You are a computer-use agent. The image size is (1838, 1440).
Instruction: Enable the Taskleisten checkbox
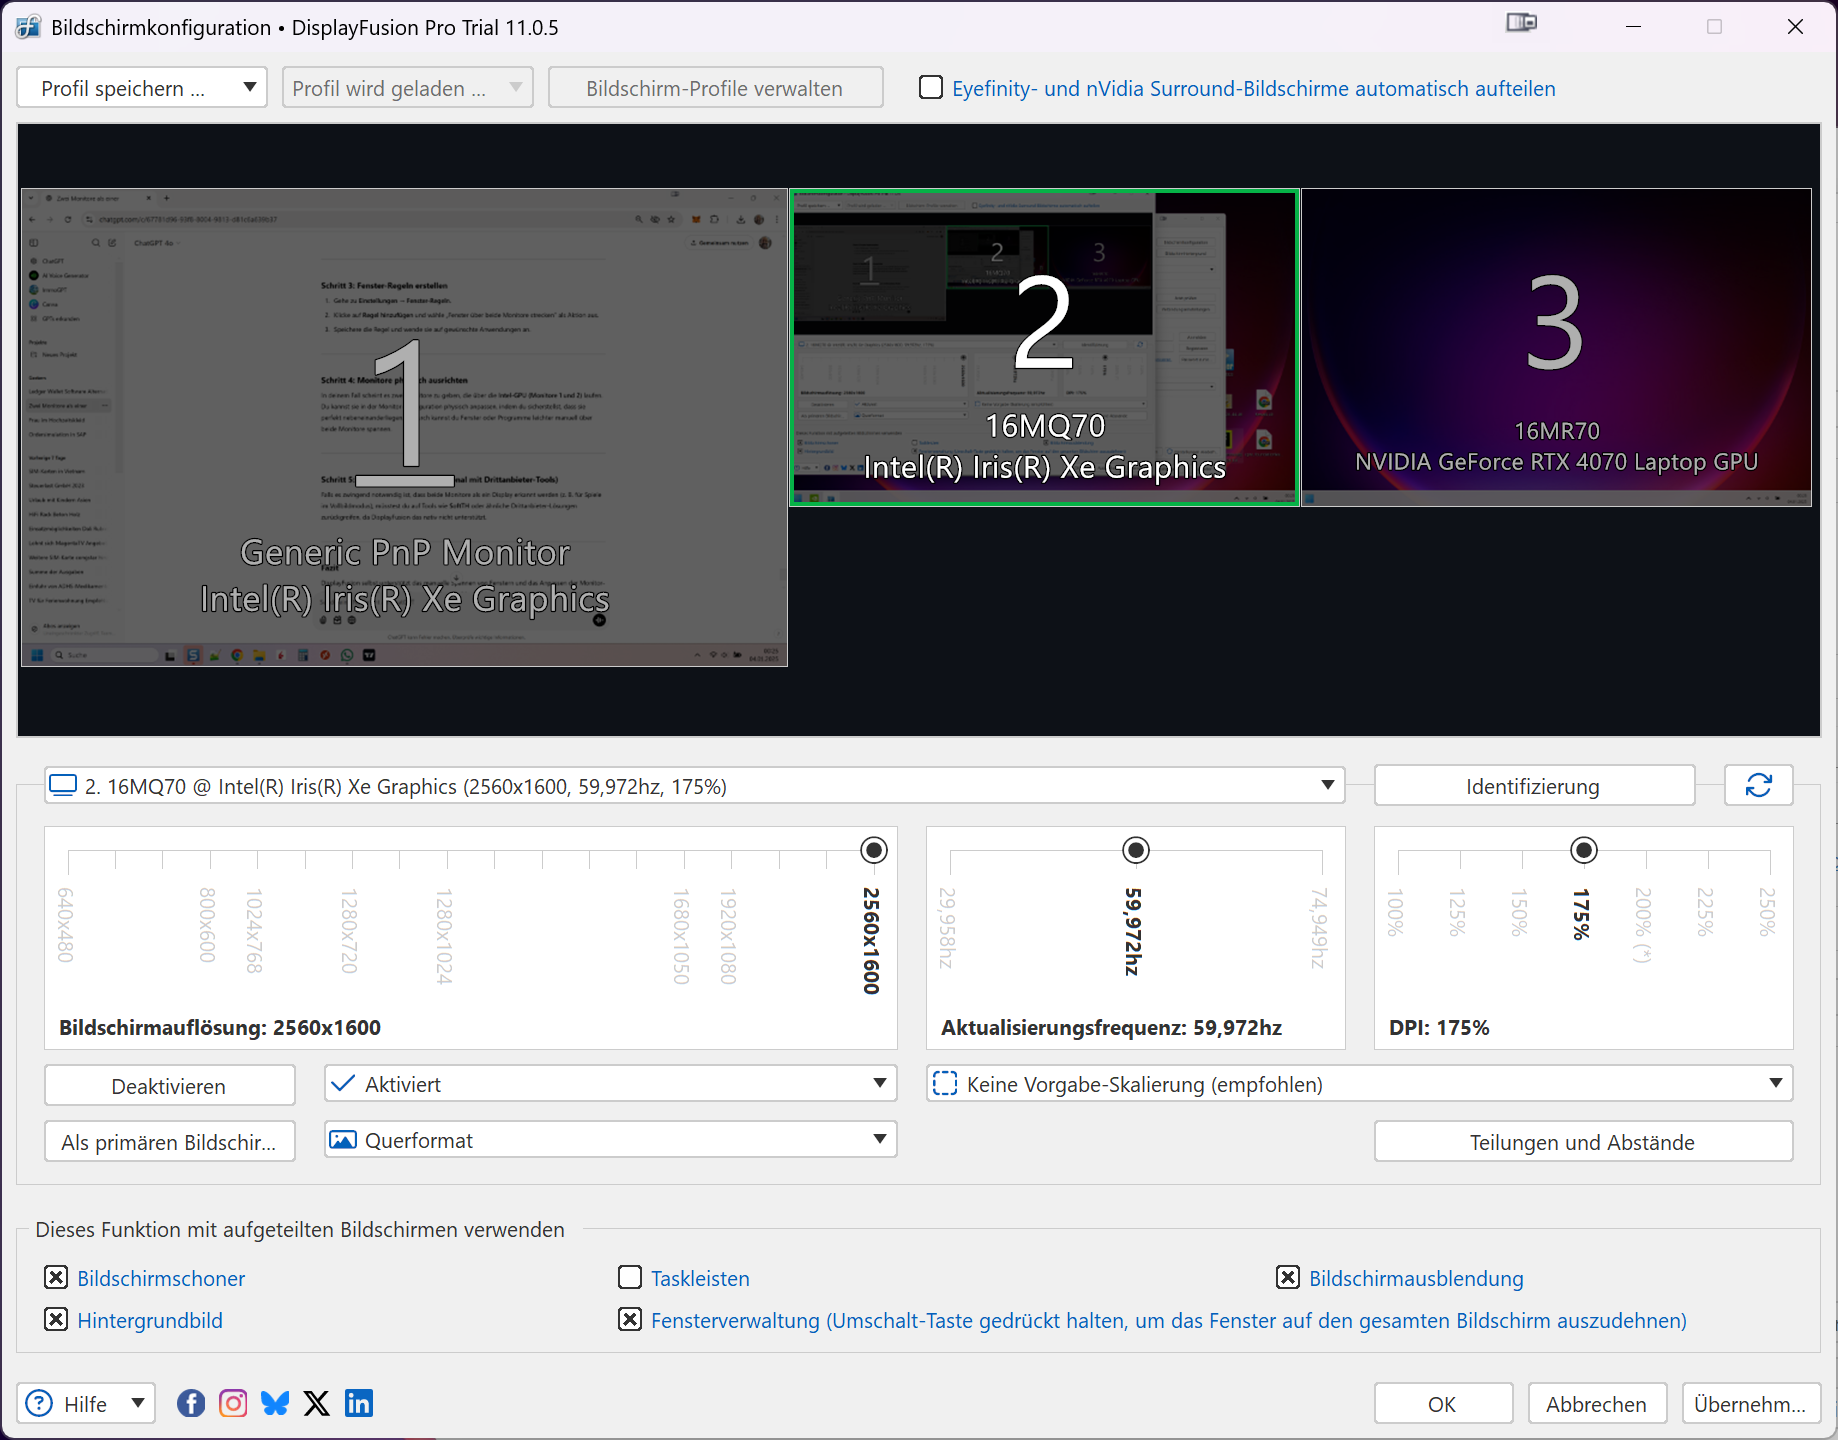pos(630,1278)
